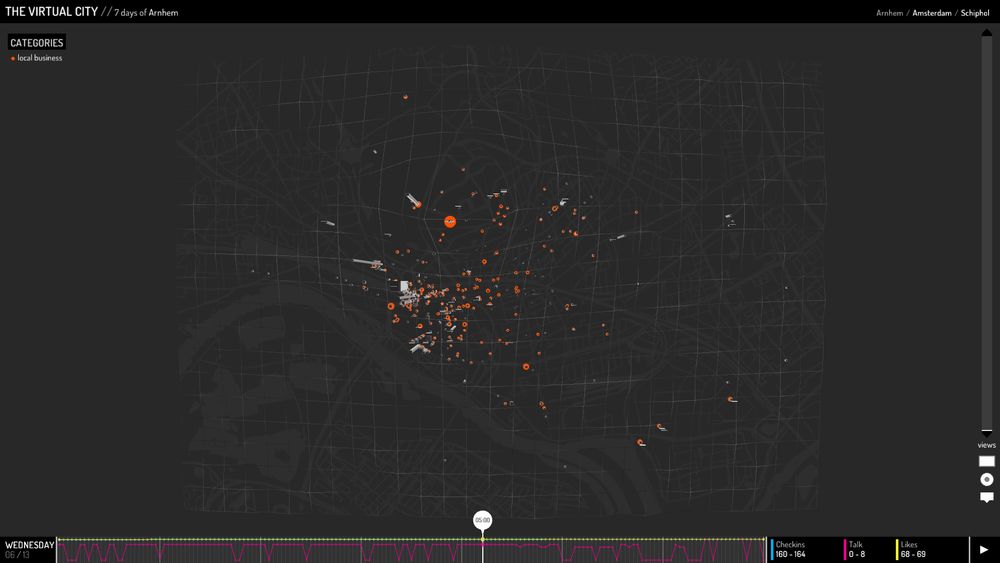The image size is (1000, 563).
Task: Click the zoom slider up arrow
Action: click(x=987, y=33)
